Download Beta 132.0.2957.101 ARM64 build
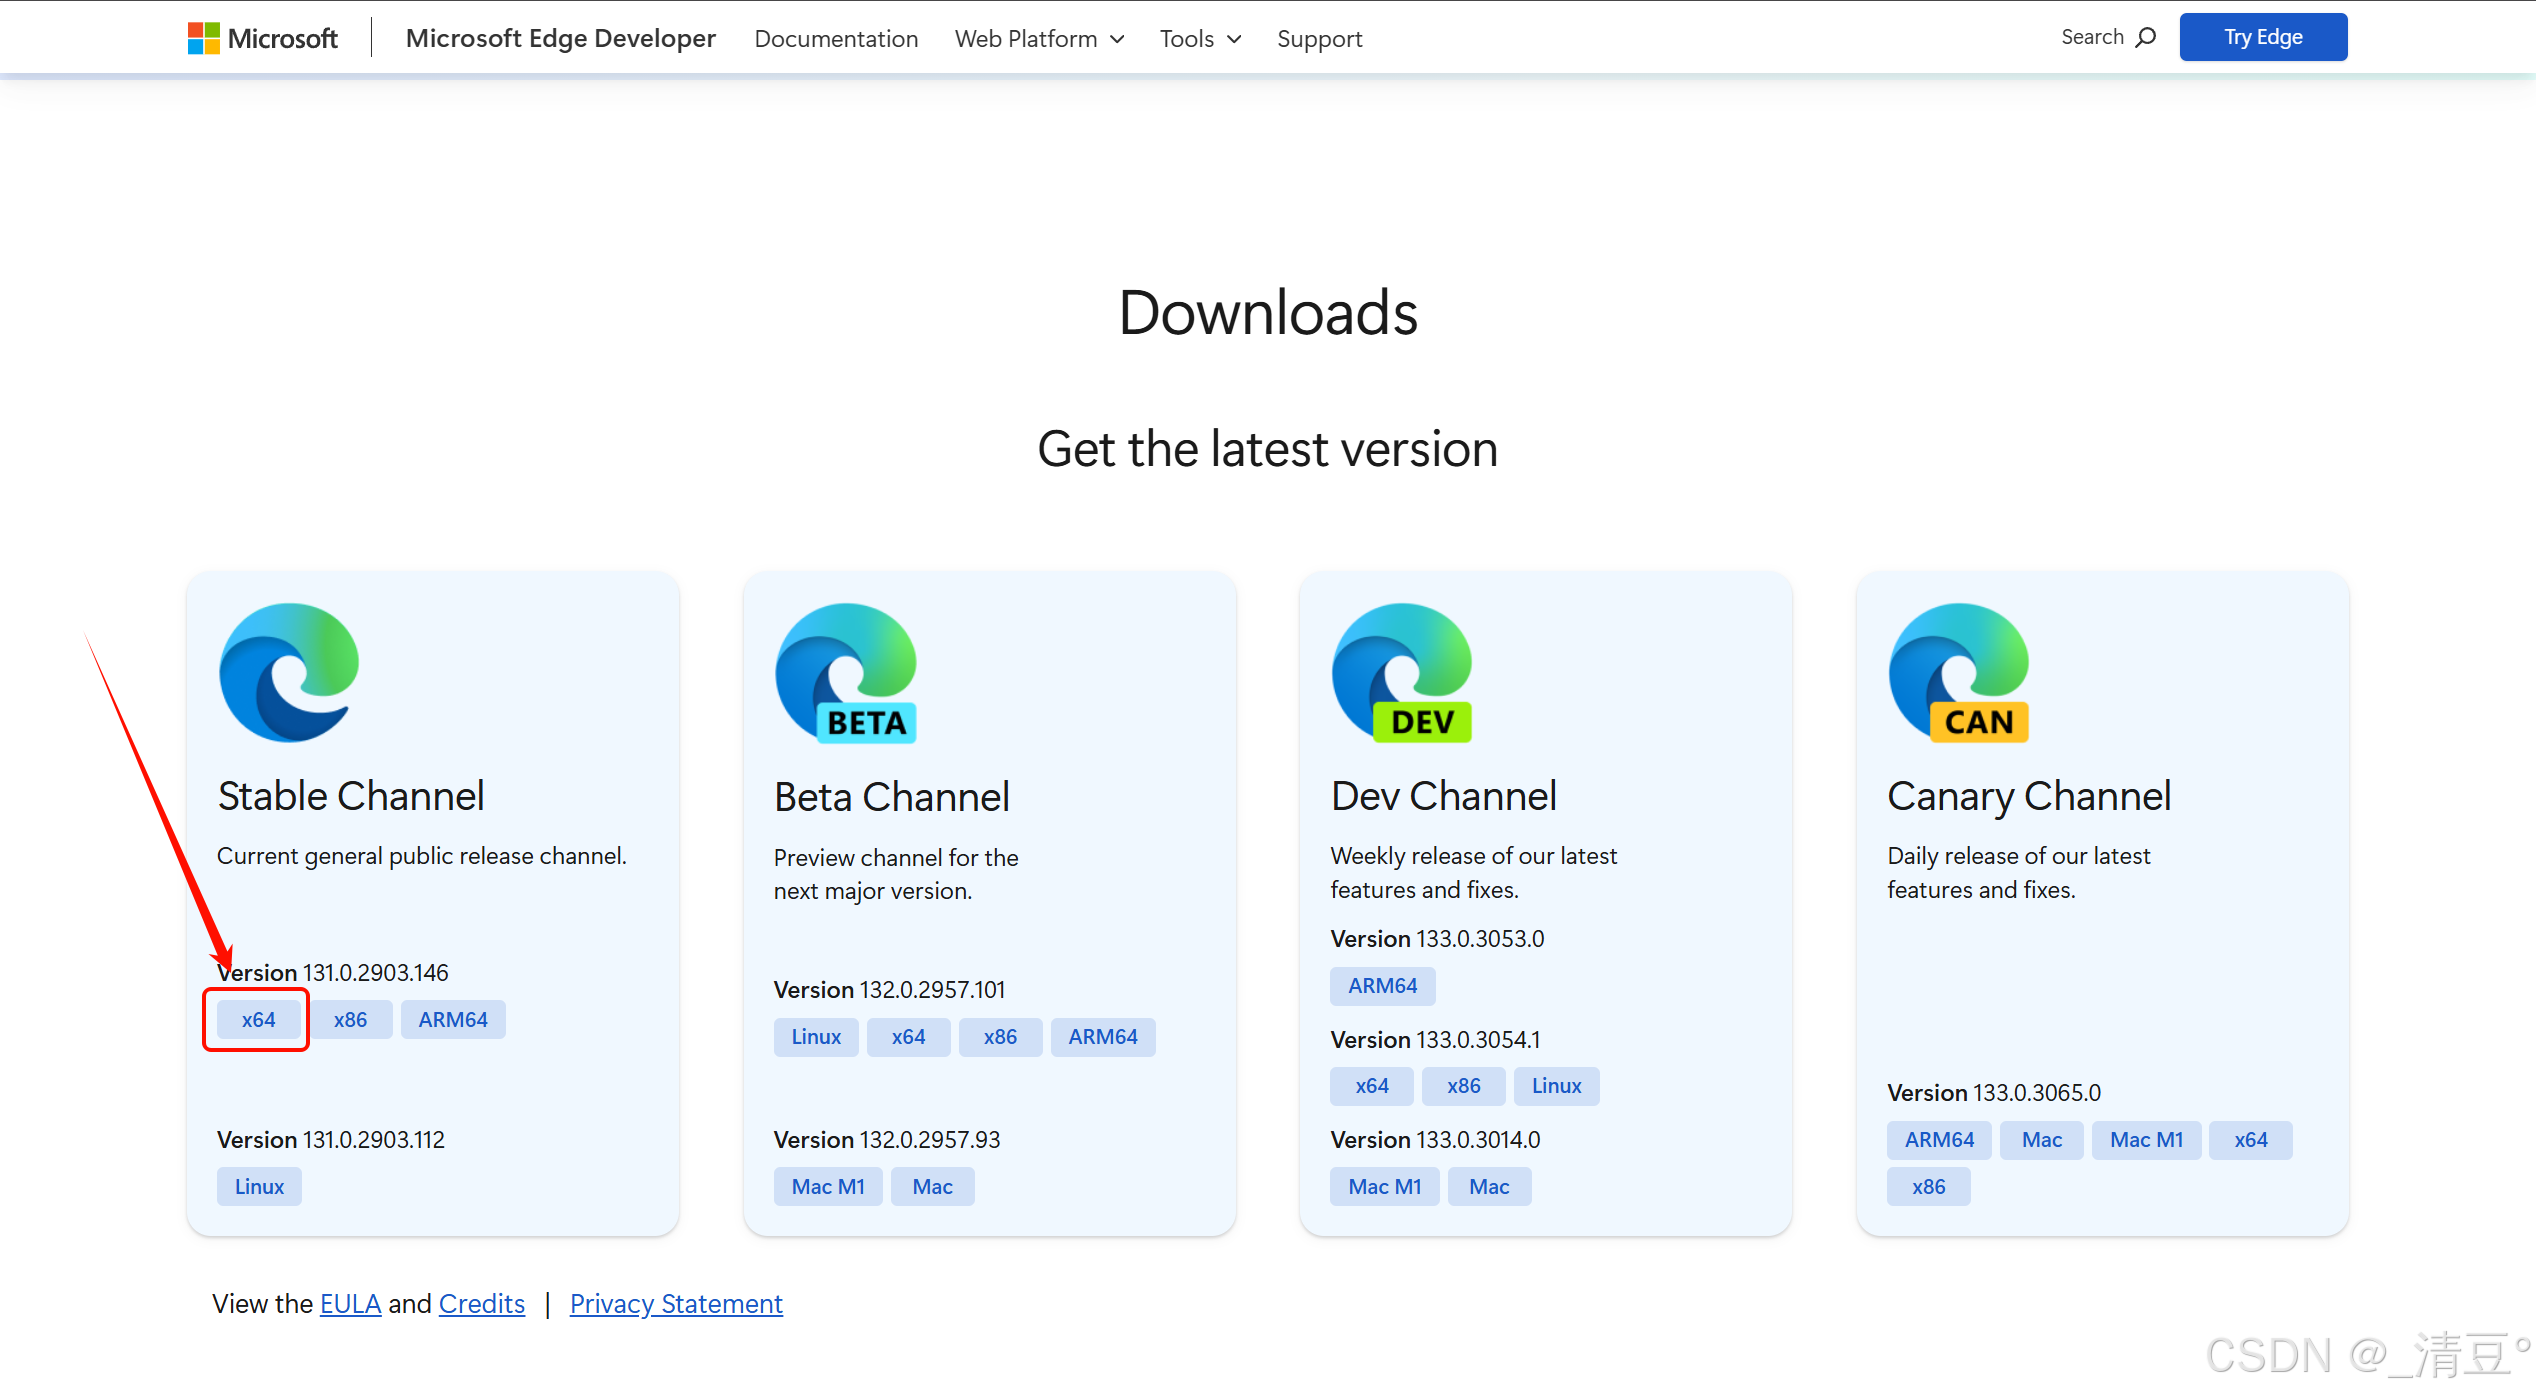The width and height of the screenshot is (2536, 1396). tap(1103, 1037)
